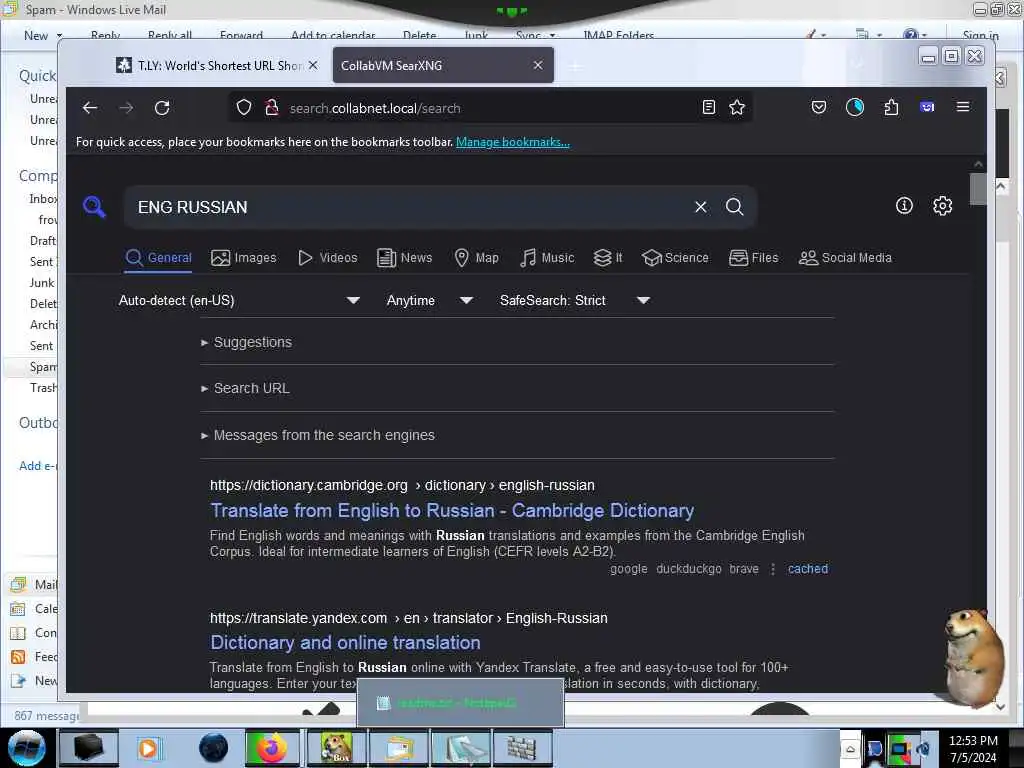Bookmark this page with the star icon
The height and width of the screenshot is (768, 1024).
coord(737,107)
